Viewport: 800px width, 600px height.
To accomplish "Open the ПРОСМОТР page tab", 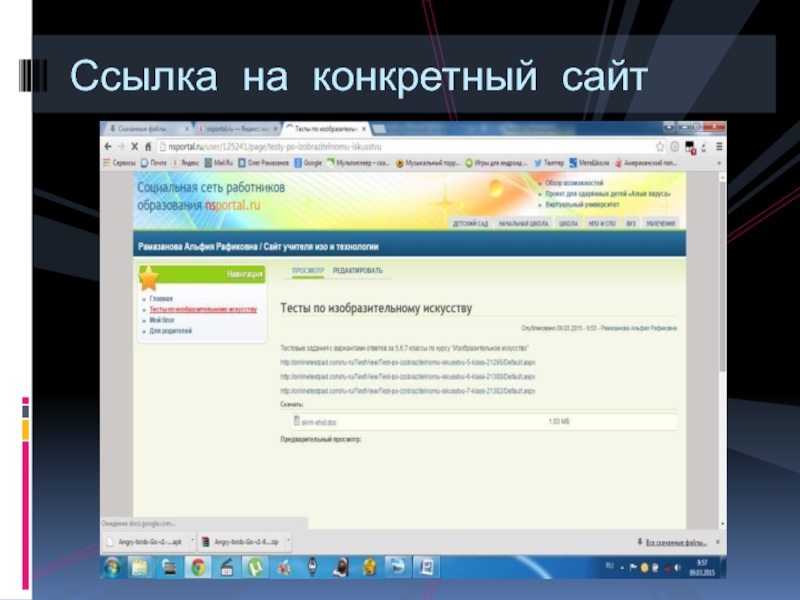I will point(308,270).
